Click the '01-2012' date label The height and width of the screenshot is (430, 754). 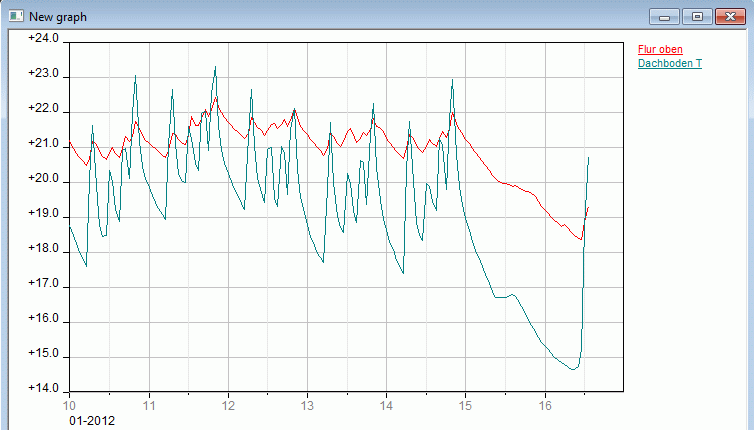(x=92, y=421)
